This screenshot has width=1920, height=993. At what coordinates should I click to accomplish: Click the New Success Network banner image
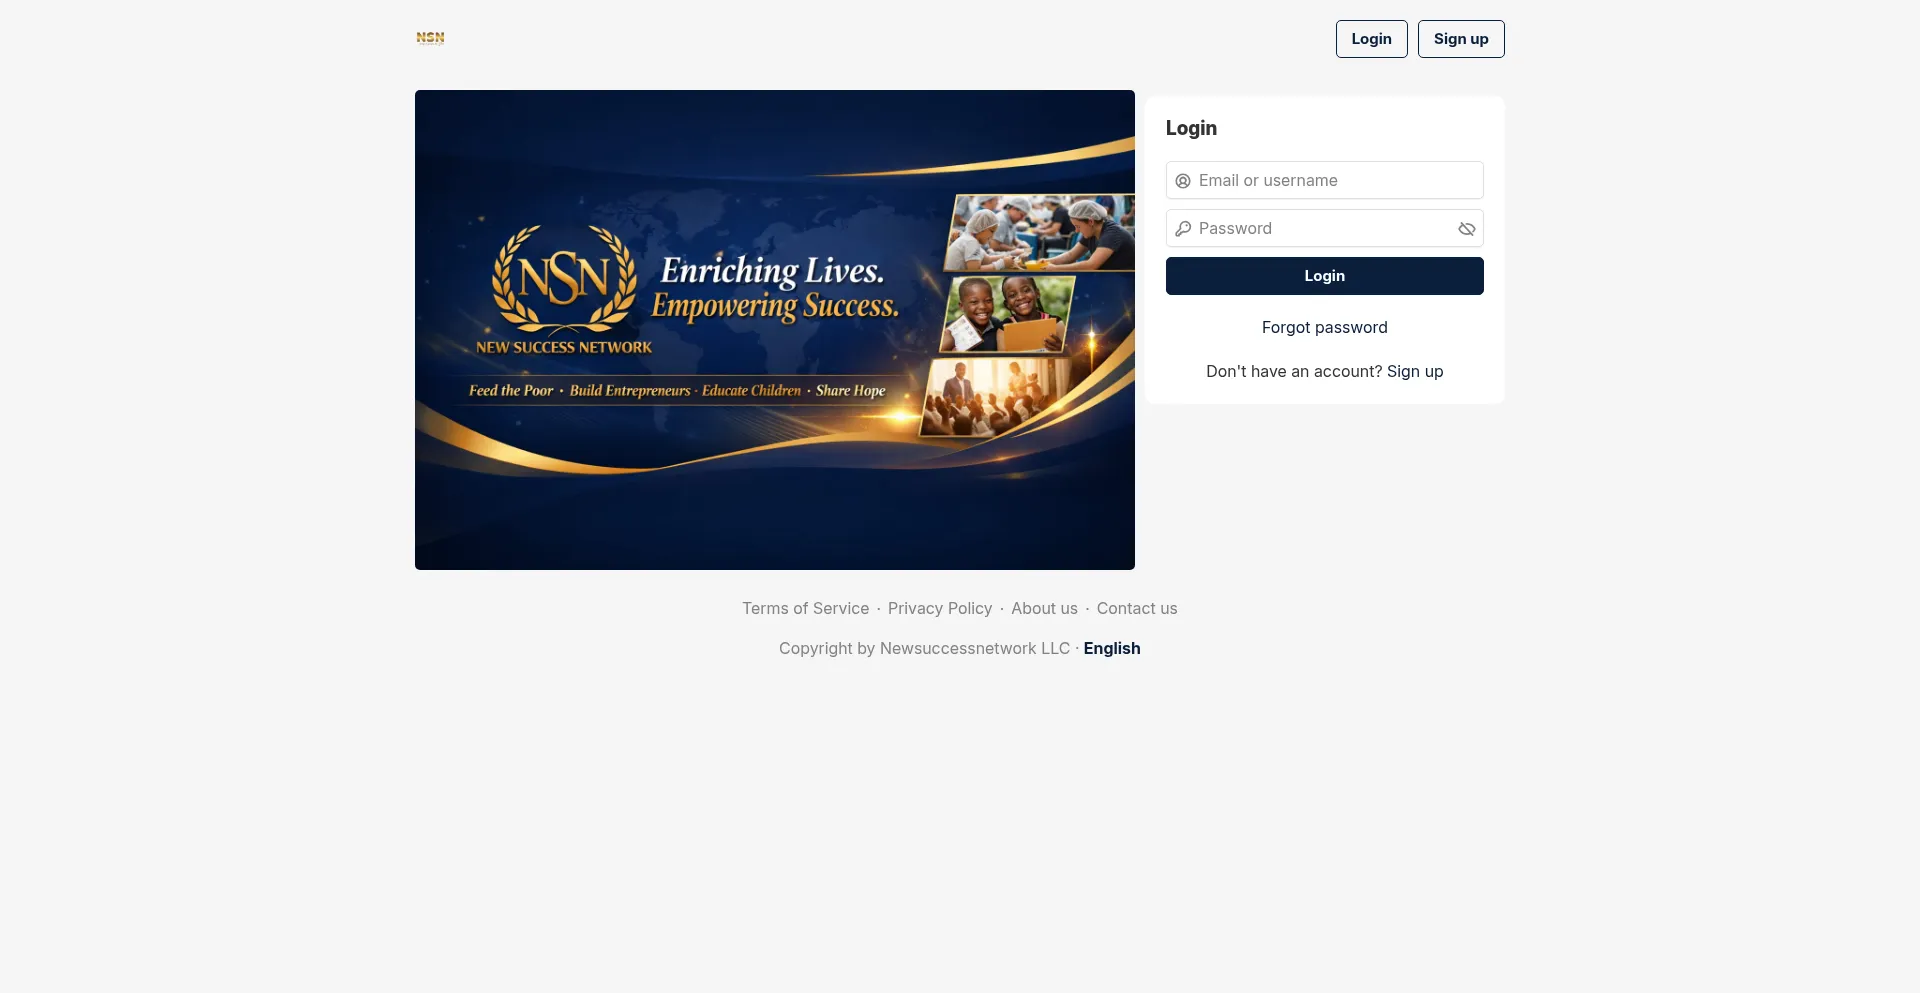point(775,330)
